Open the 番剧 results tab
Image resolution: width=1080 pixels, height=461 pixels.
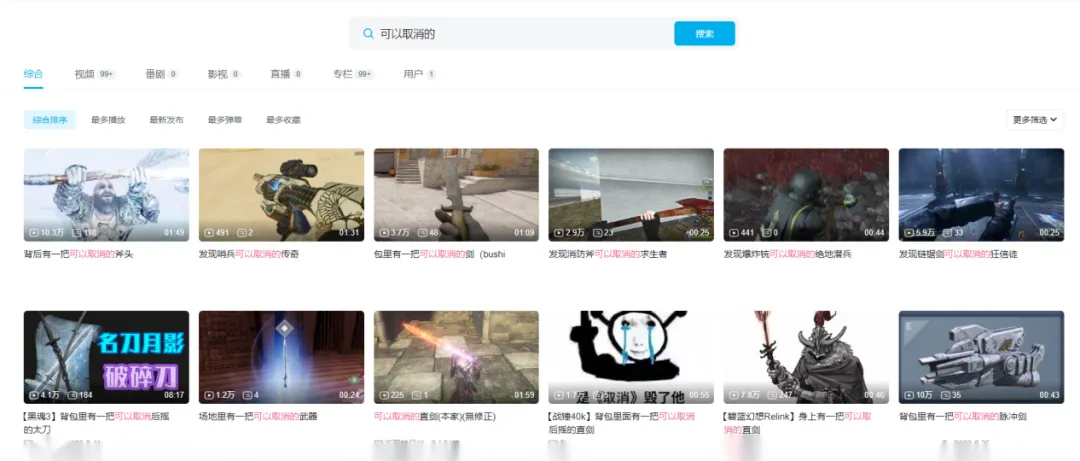(162, 74)
